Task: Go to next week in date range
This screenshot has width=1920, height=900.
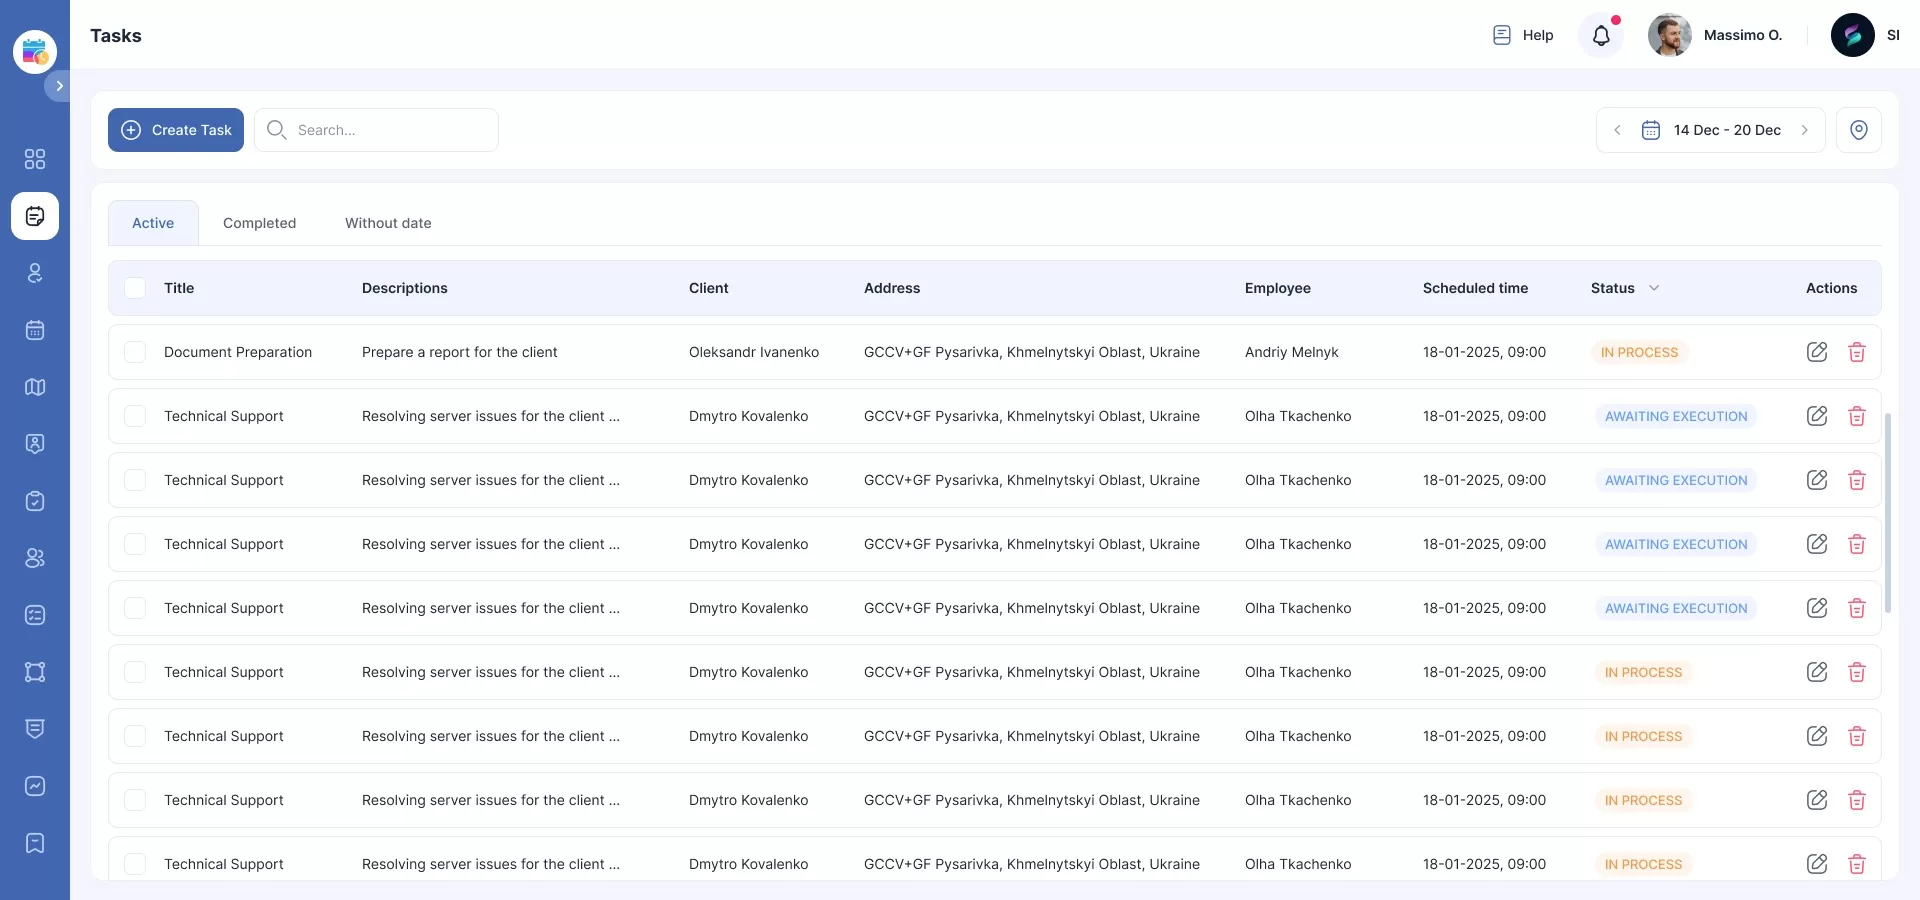Action: point(1805,130)
